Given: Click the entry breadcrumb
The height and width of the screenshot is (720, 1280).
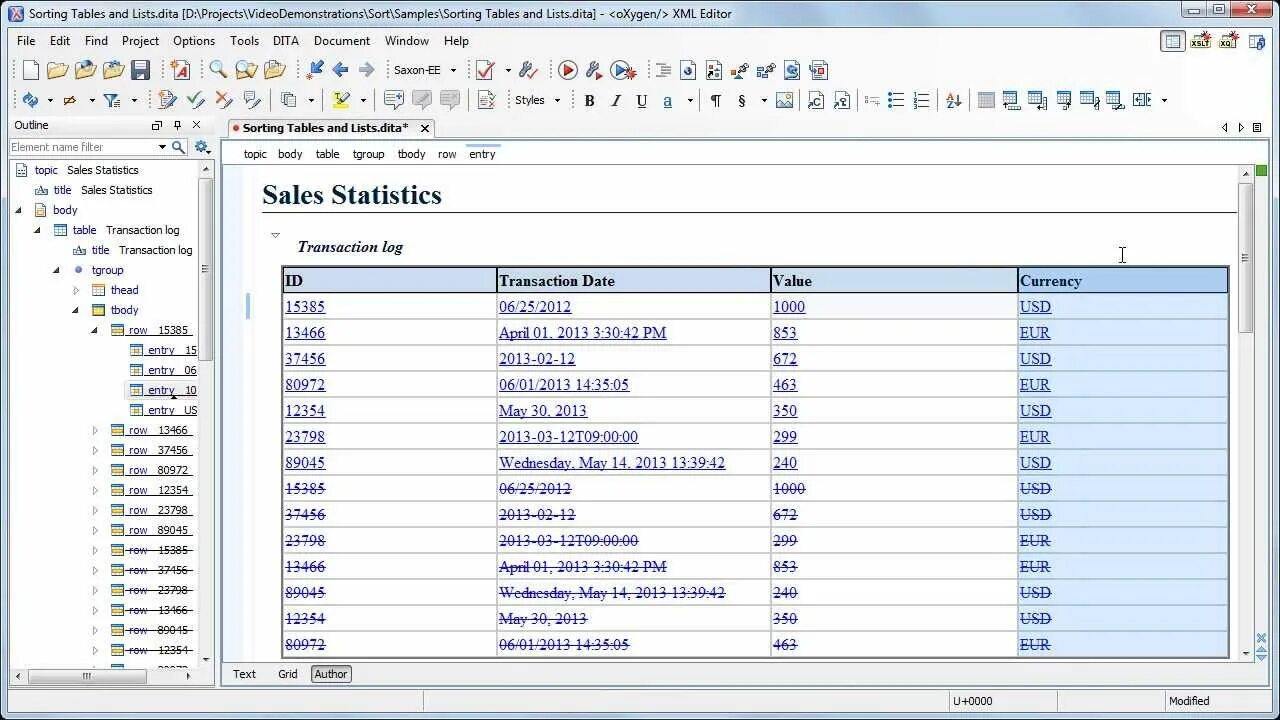Looking at the screenshot, I should 482,154.
